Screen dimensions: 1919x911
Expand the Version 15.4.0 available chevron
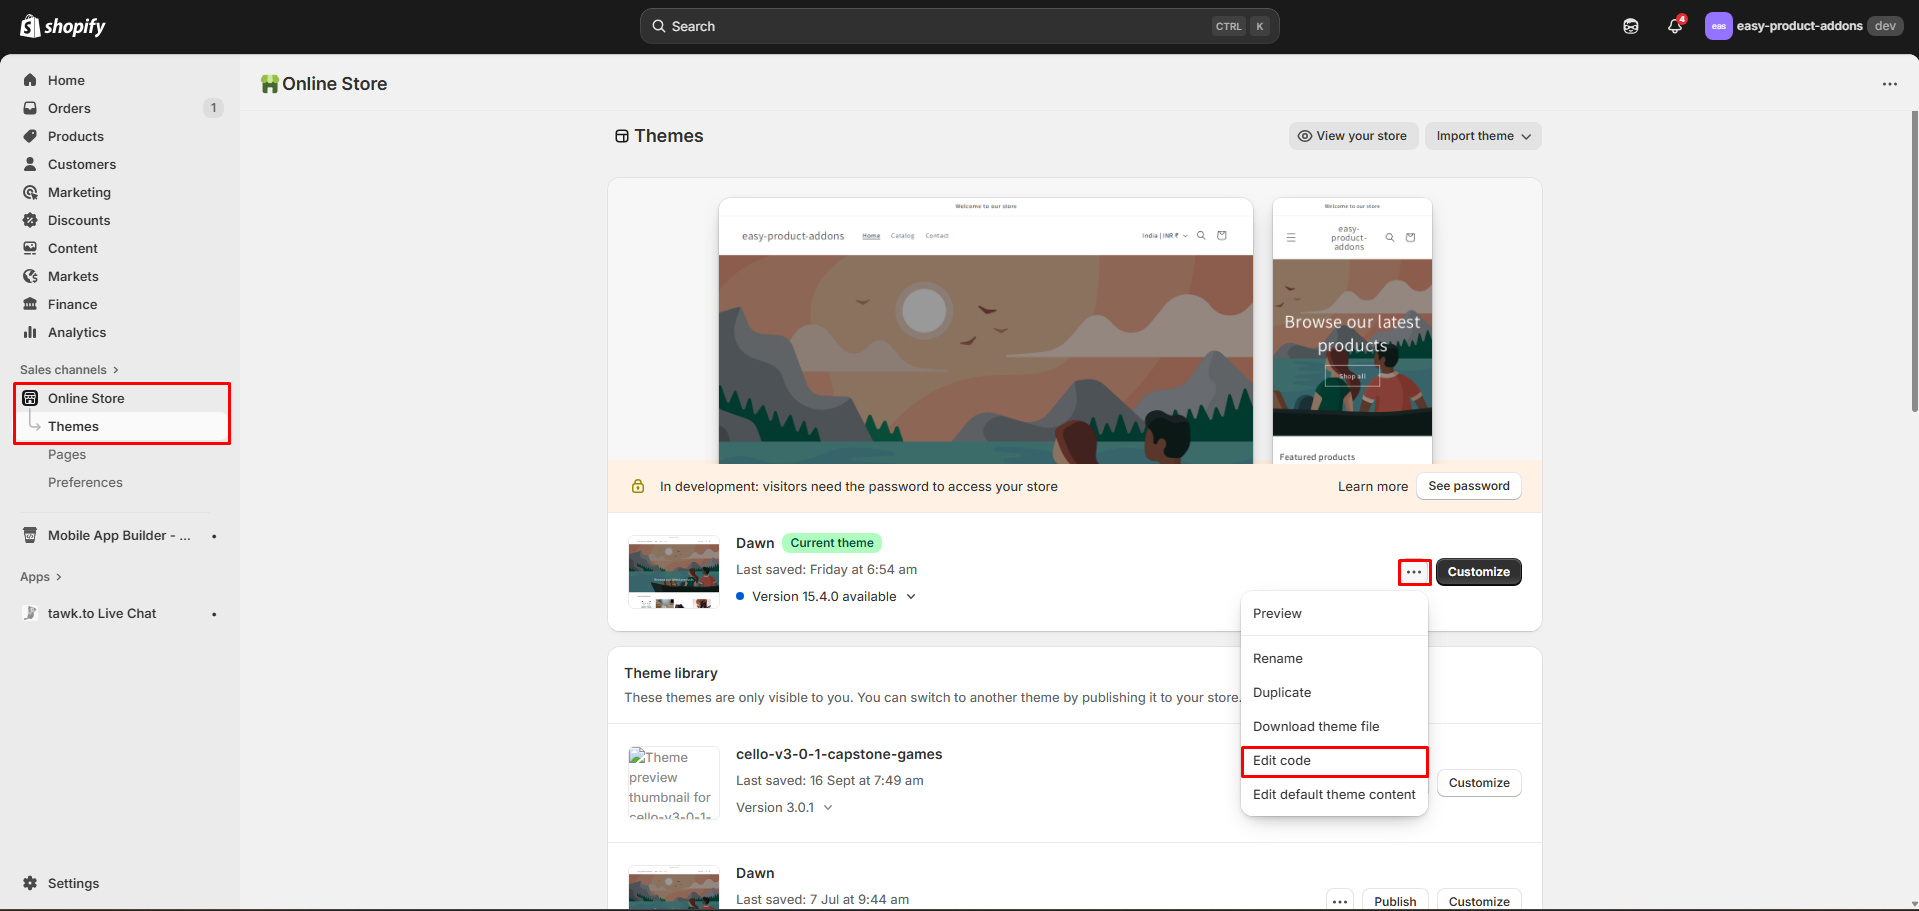pos(911,597)
